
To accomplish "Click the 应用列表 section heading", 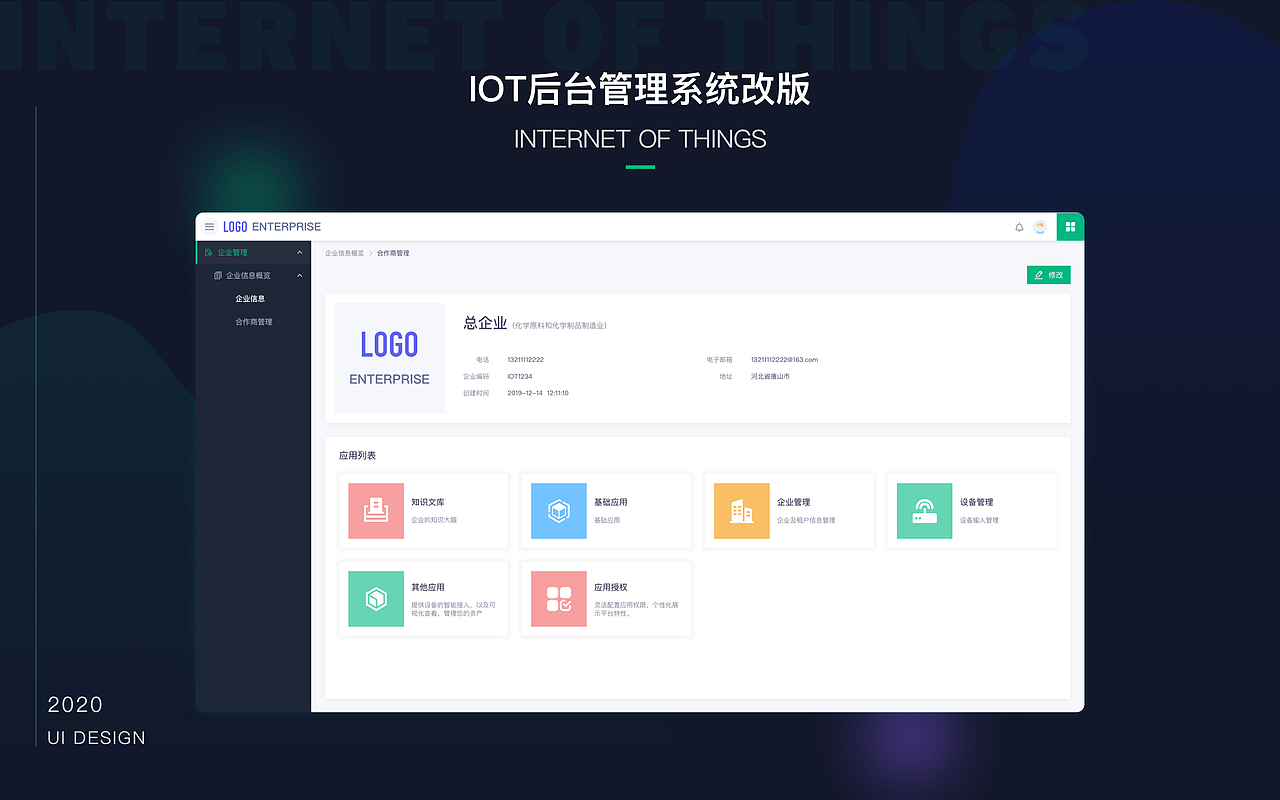I will pyautogui.click(x=358, y=456).
